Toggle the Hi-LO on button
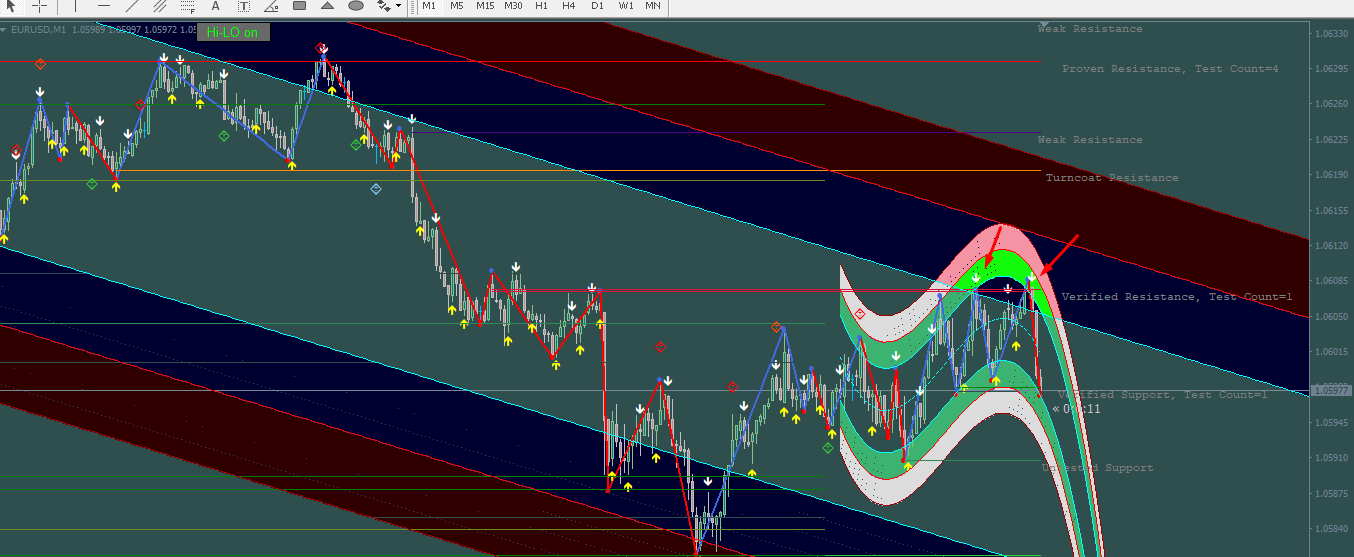The image size is (1354, 557). pyautogui.click(x=232, y=32)
